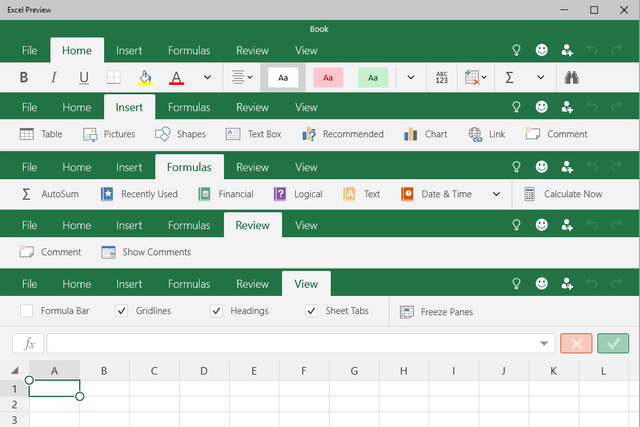
Task: Open the Shapes gallery
Action: (180, 134)
